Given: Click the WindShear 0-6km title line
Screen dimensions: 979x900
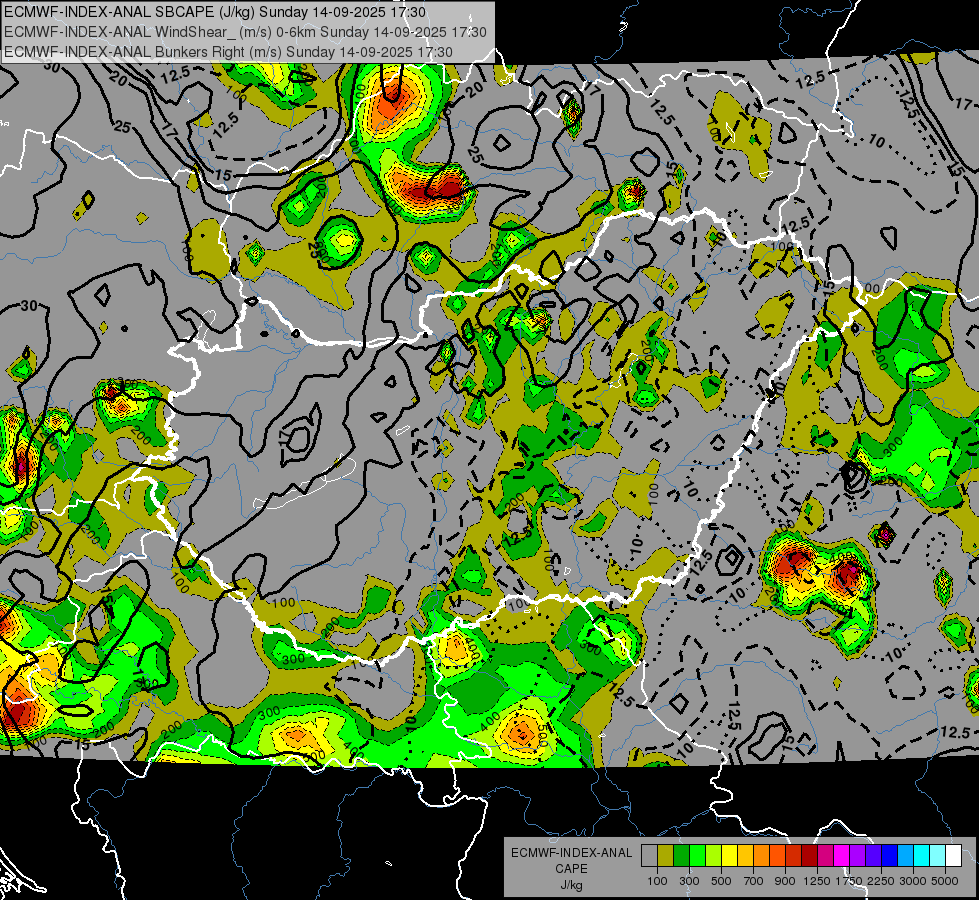Looking at the screenshot, I should pos(245,32).
